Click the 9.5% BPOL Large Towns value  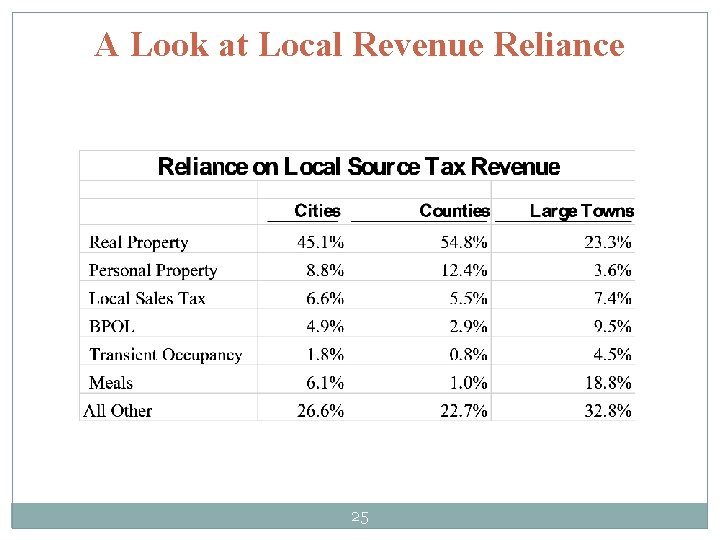pos(613,326)
